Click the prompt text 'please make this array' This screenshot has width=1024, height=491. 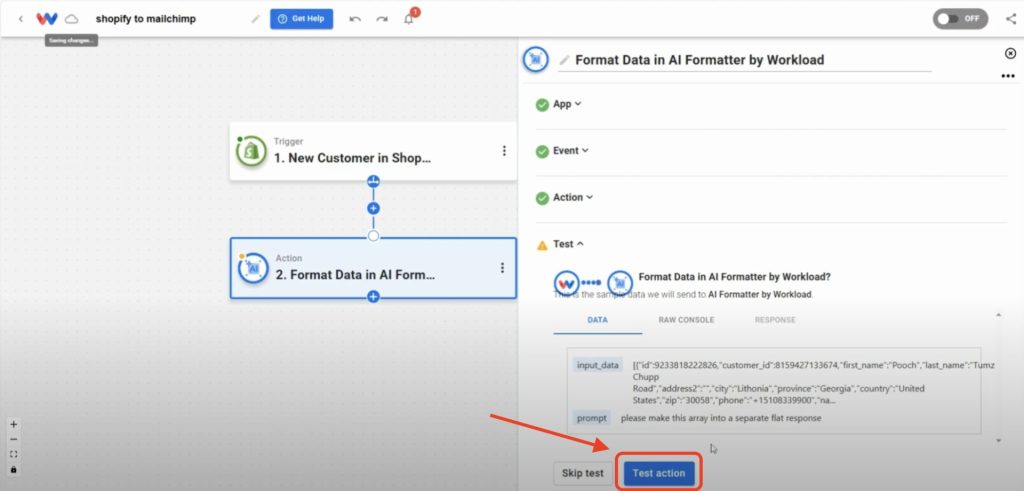click(x=721, y=418)
